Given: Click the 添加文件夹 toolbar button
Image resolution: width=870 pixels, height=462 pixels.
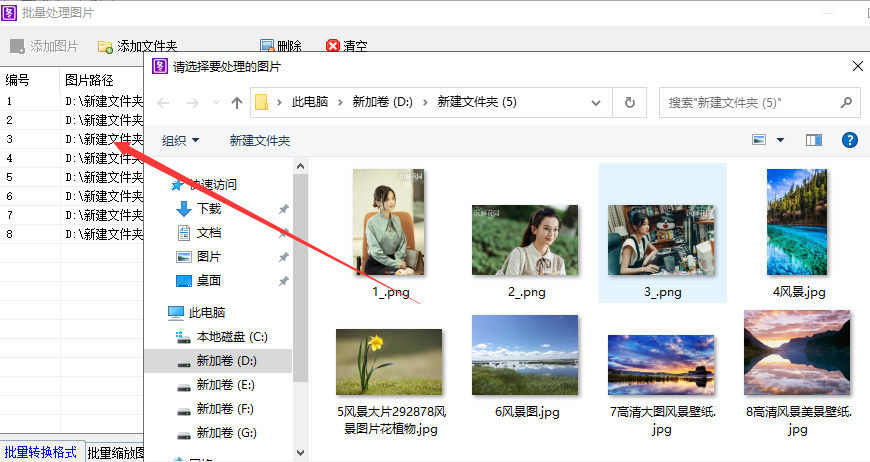Looking at the screenshot, I should [137, 46].
